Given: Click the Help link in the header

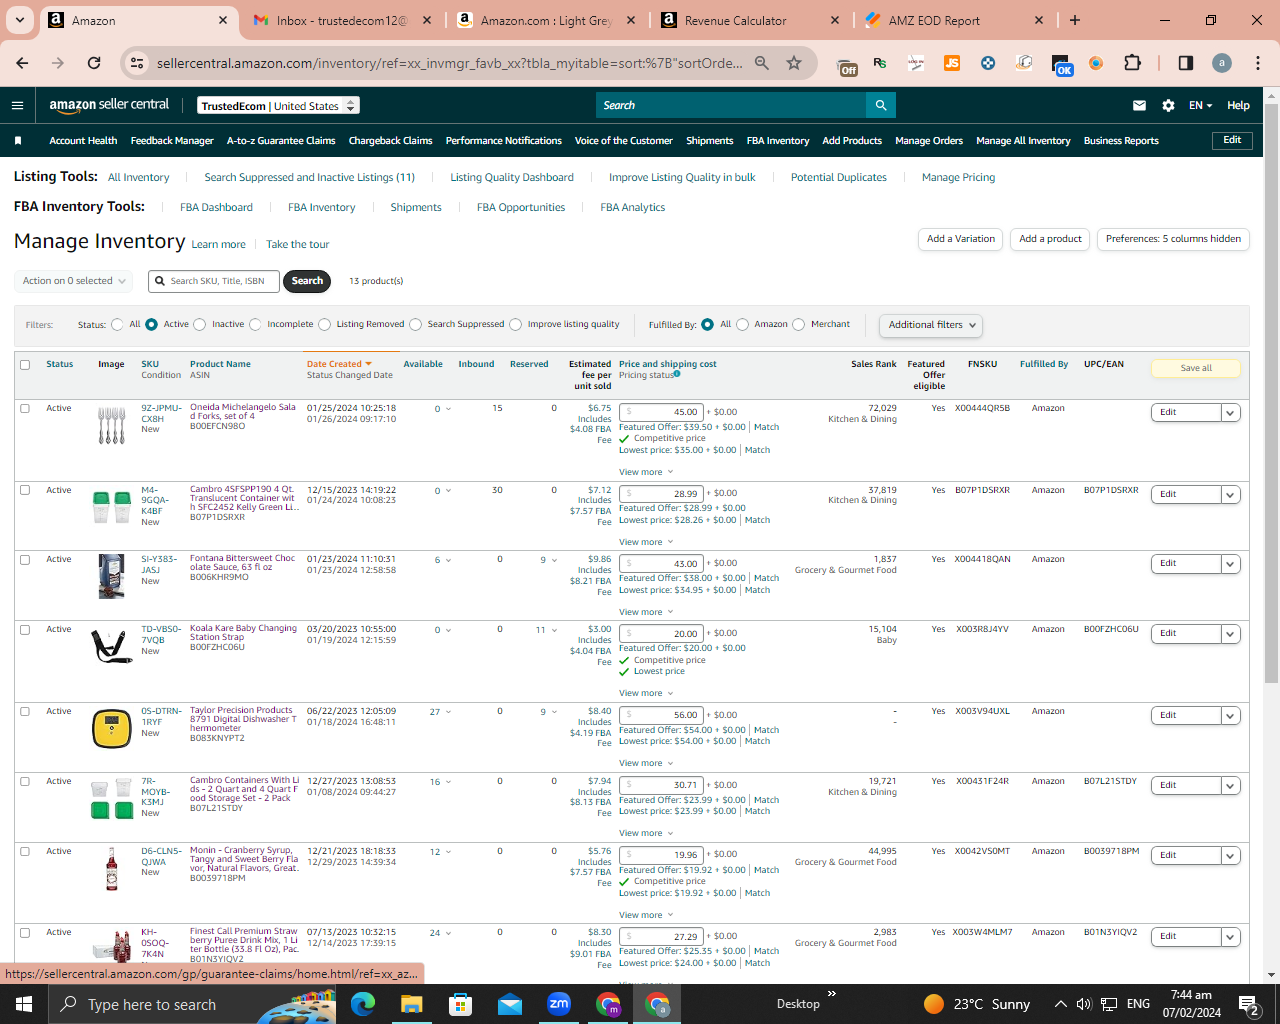Looking at the screenshot, I should click(1238, 105).
